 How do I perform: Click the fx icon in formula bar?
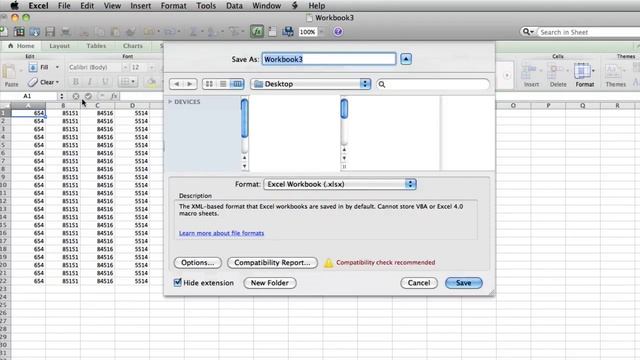(x=114, y=96)
